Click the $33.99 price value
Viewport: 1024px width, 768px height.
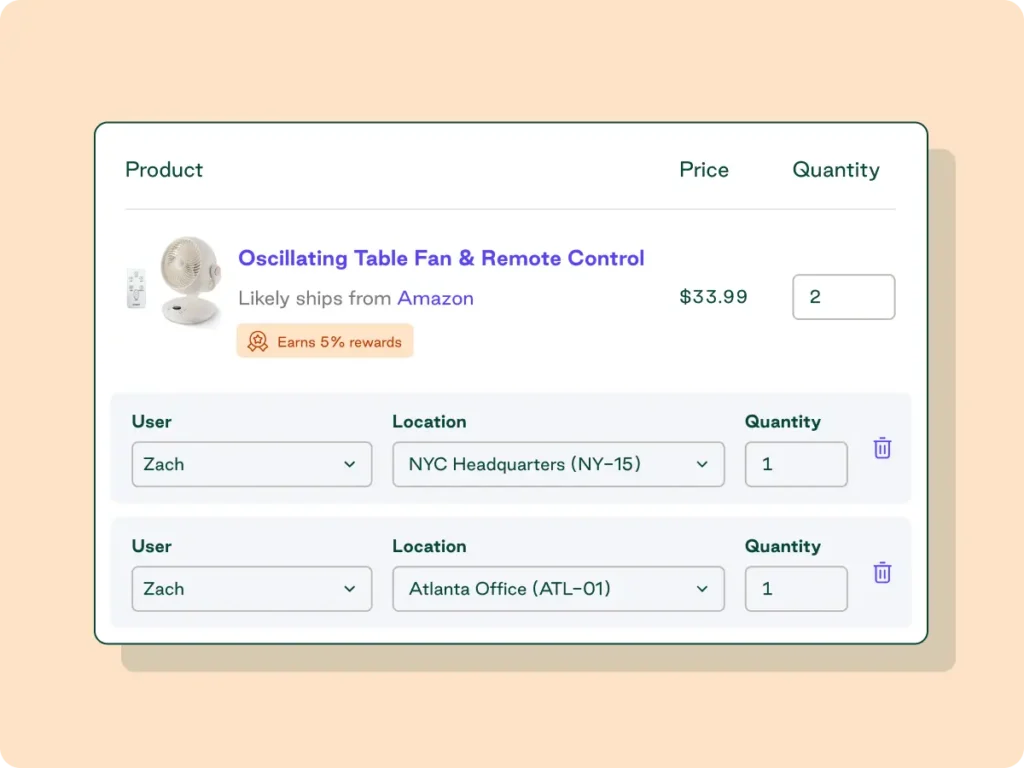(x=713, y=297)
